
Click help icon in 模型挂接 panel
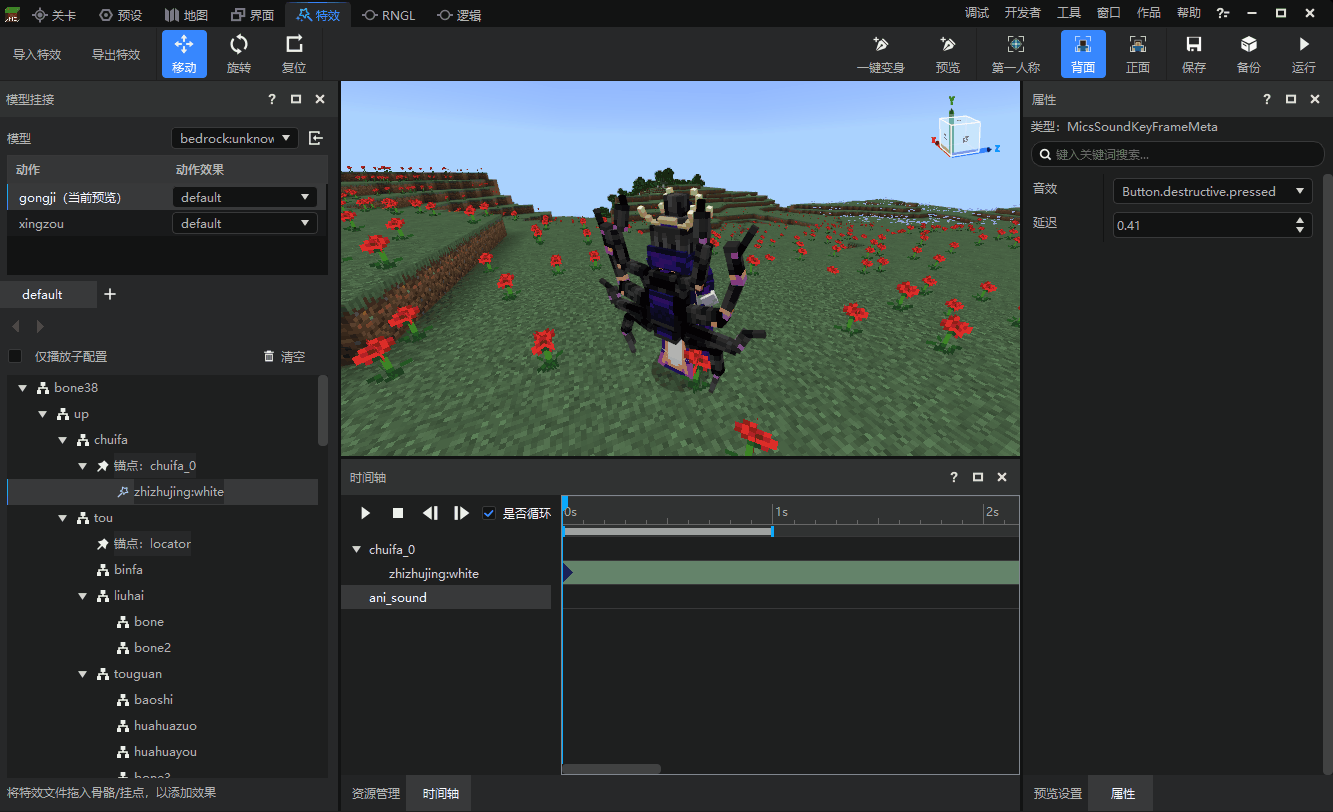(272, 99)
